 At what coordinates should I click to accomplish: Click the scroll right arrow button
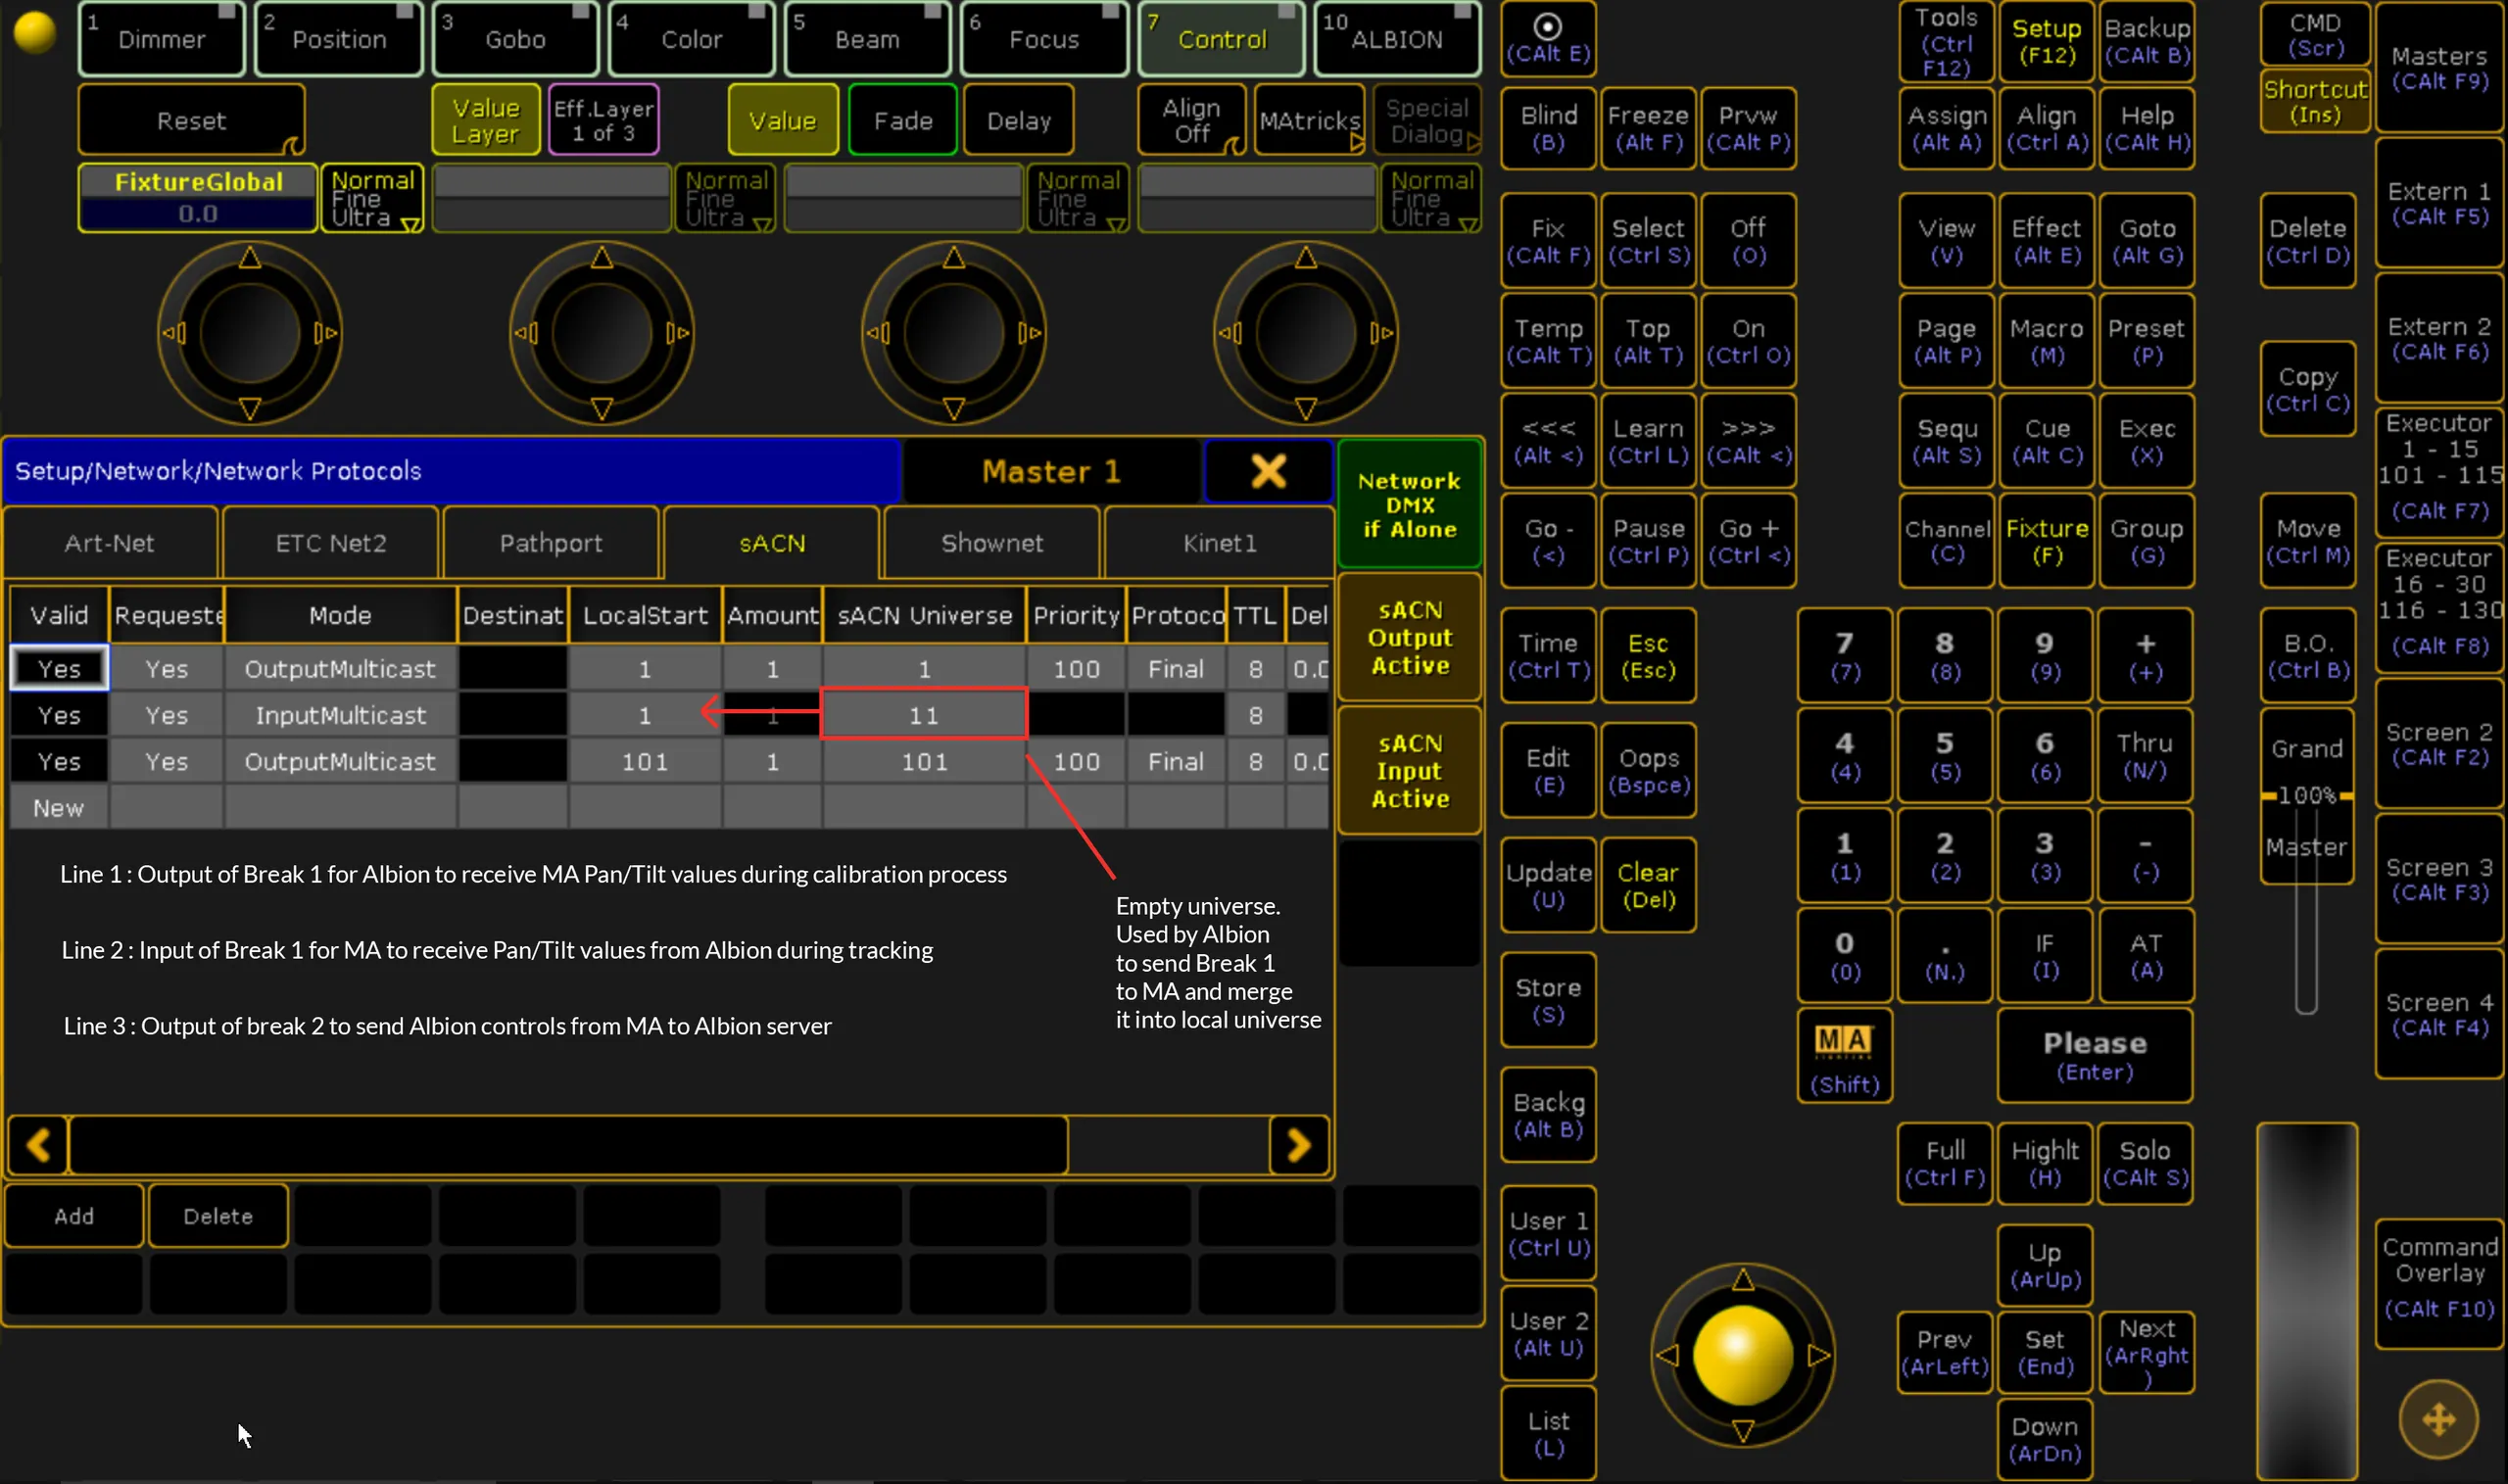pos(1299,1144)
